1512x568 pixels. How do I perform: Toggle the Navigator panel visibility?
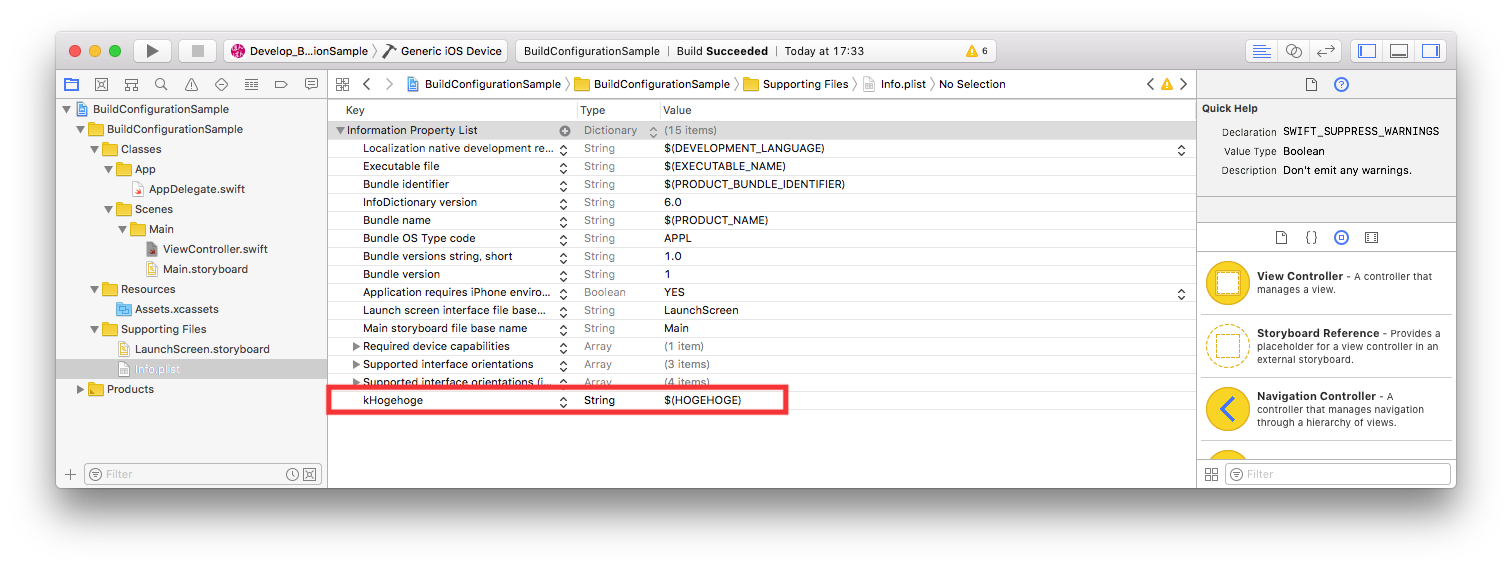point(1367,51)
